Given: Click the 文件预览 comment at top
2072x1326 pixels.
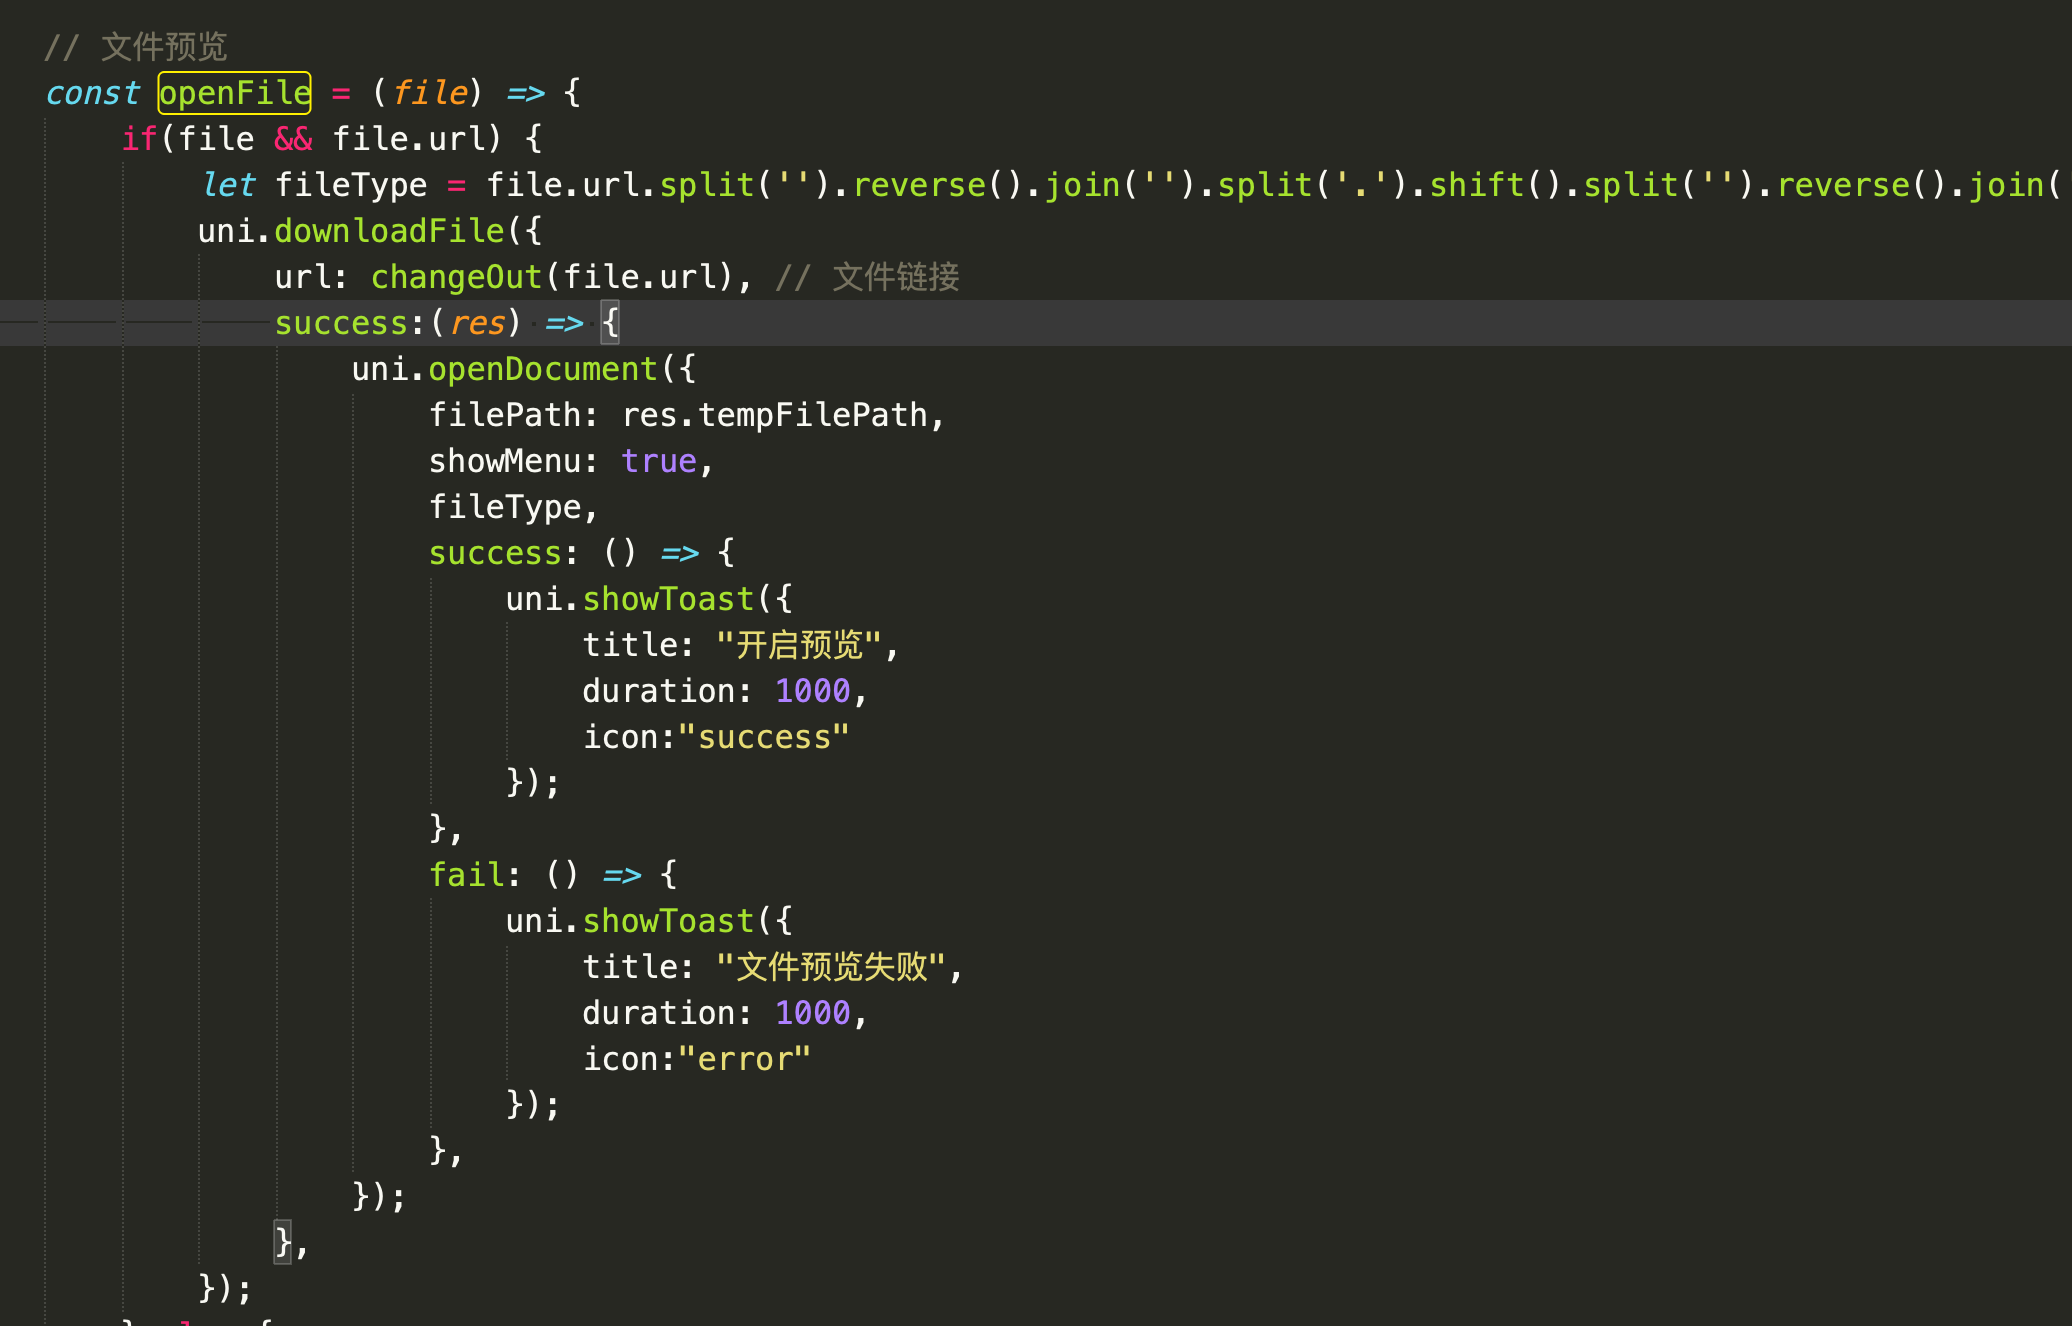Looking at the screenshot, I should [164, 47].
